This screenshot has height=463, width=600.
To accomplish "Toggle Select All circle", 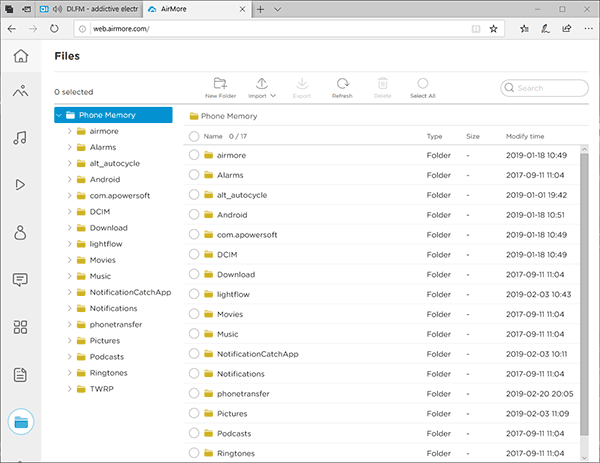I will tap(423, 83).
